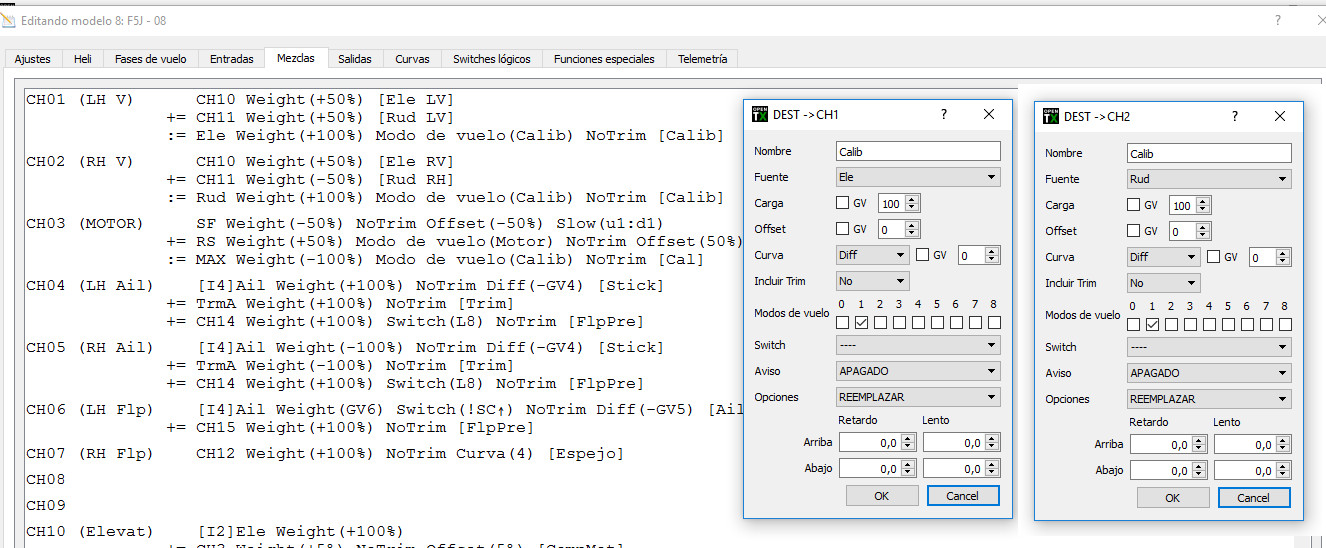Image resolution: width=1326 pixels, height=548 pixels.
Task: Click help question mark in DEST->CH1 dialog
Action: 943,115
